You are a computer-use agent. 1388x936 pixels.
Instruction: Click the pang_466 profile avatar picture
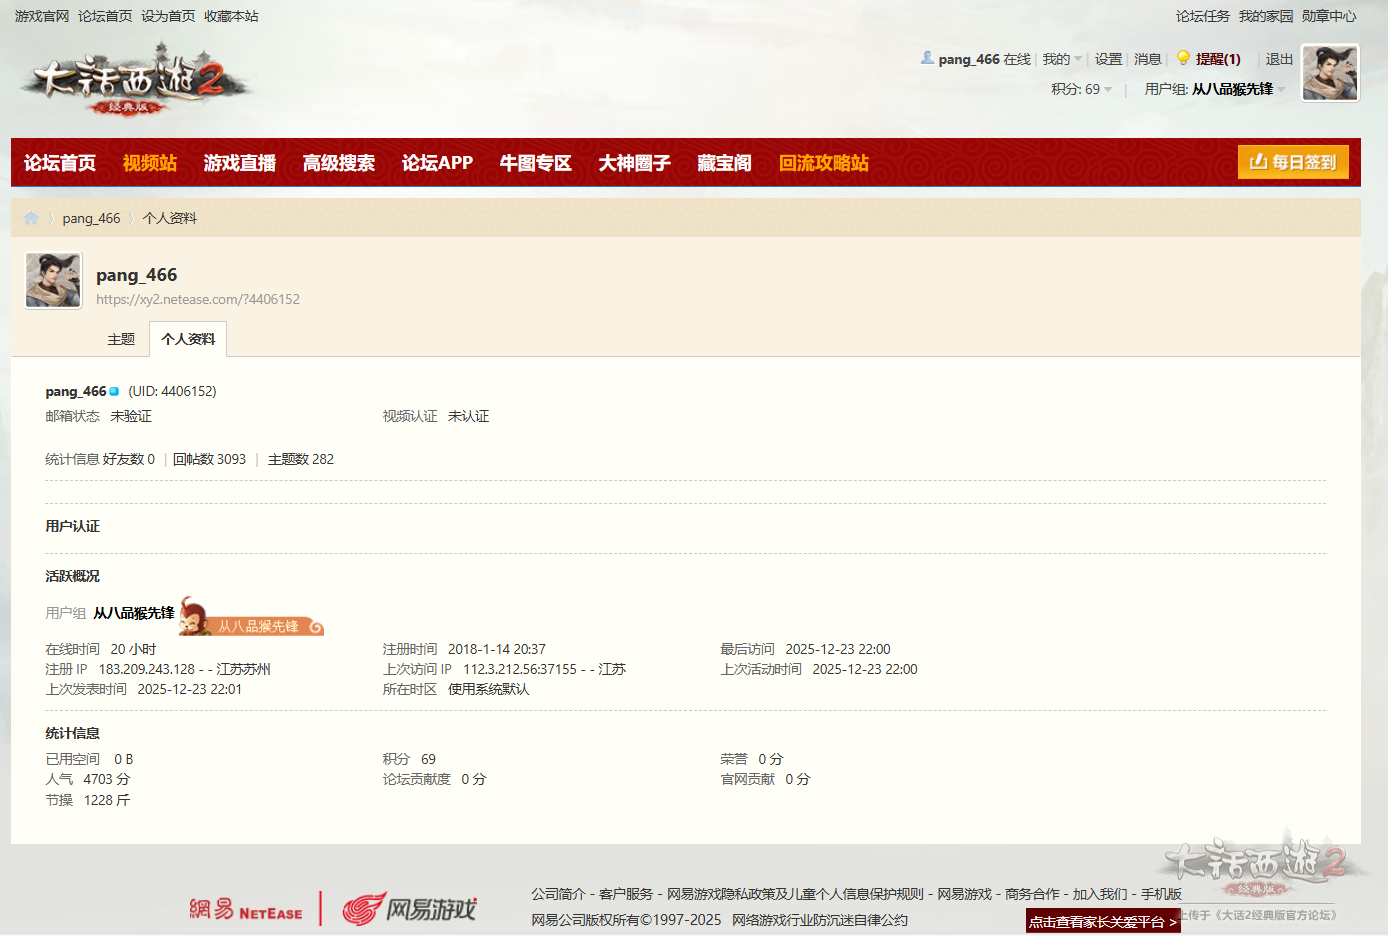[x=53, y=280]
